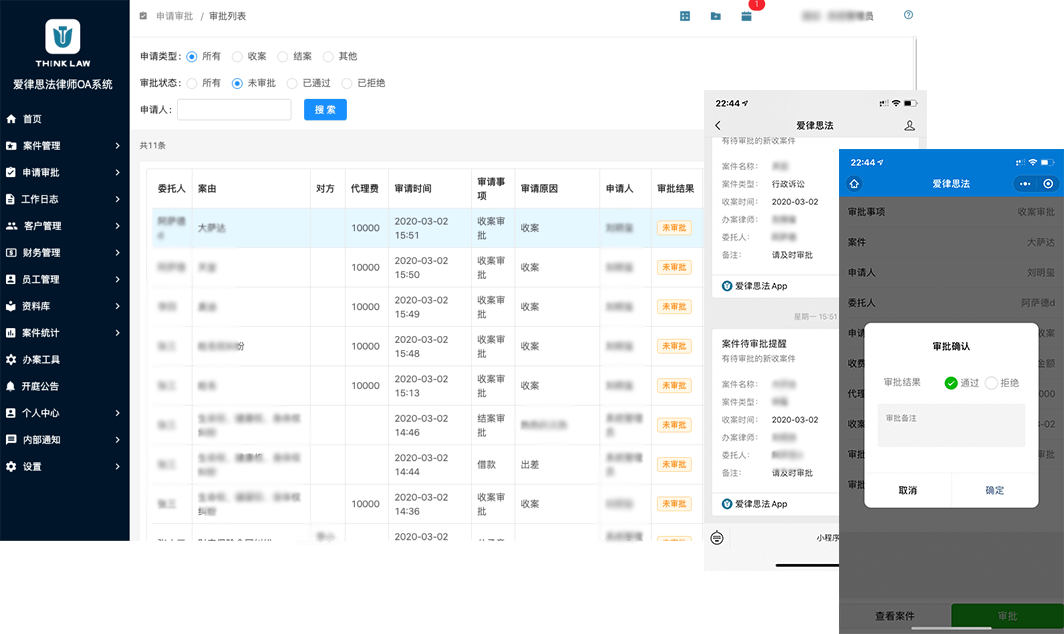1064x634 pixels.
Task: Select 已通过 approval status radio button
Action: tap(292, 83)
